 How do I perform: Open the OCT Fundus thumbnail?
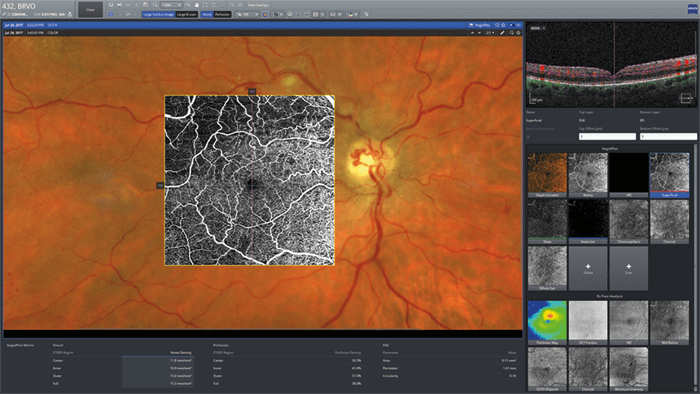click(588, 323)
